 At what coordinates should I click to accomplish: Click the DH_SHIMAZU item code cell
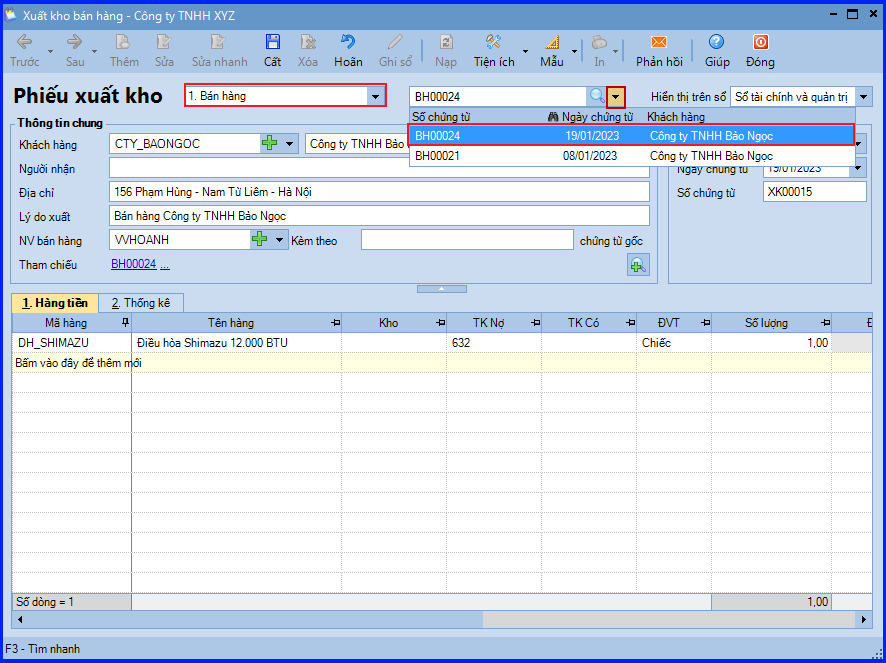point(72,343)
